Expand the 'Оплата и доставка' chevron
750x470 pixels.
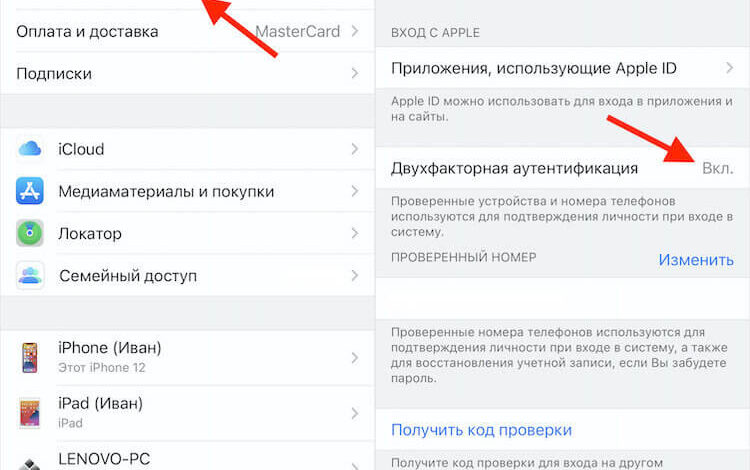354,32
